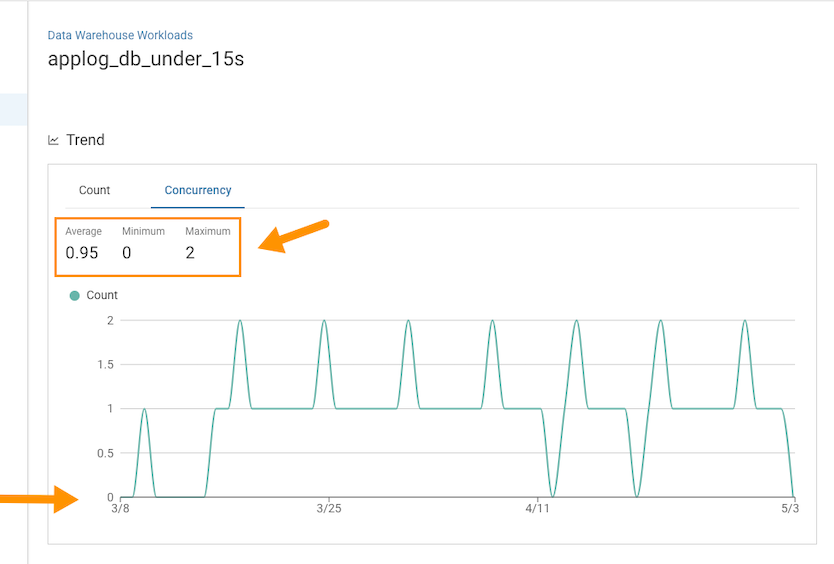Click the 4/11 date on x-axis
Viewport: 834px width, 564px height.
click(538, 509)
